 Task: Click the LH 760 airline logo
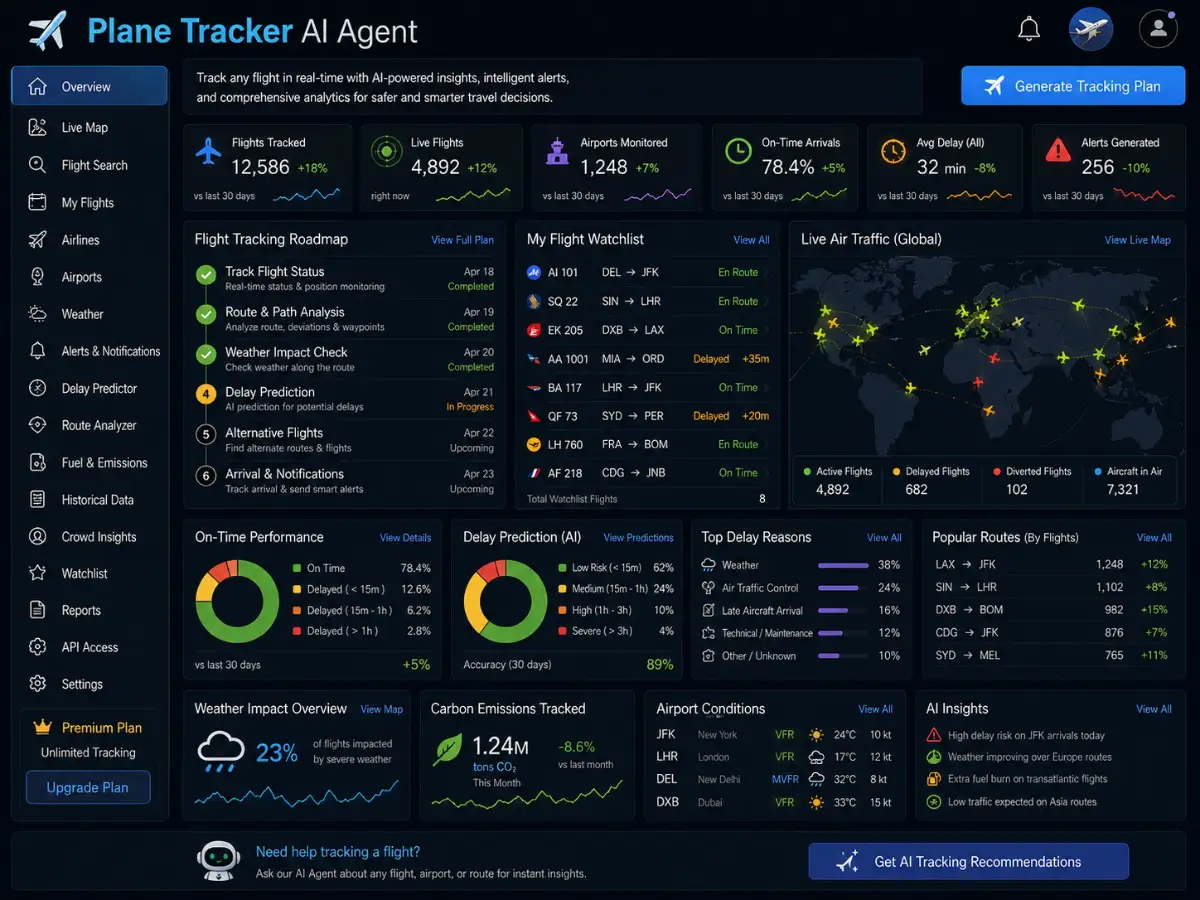point(534,444)
